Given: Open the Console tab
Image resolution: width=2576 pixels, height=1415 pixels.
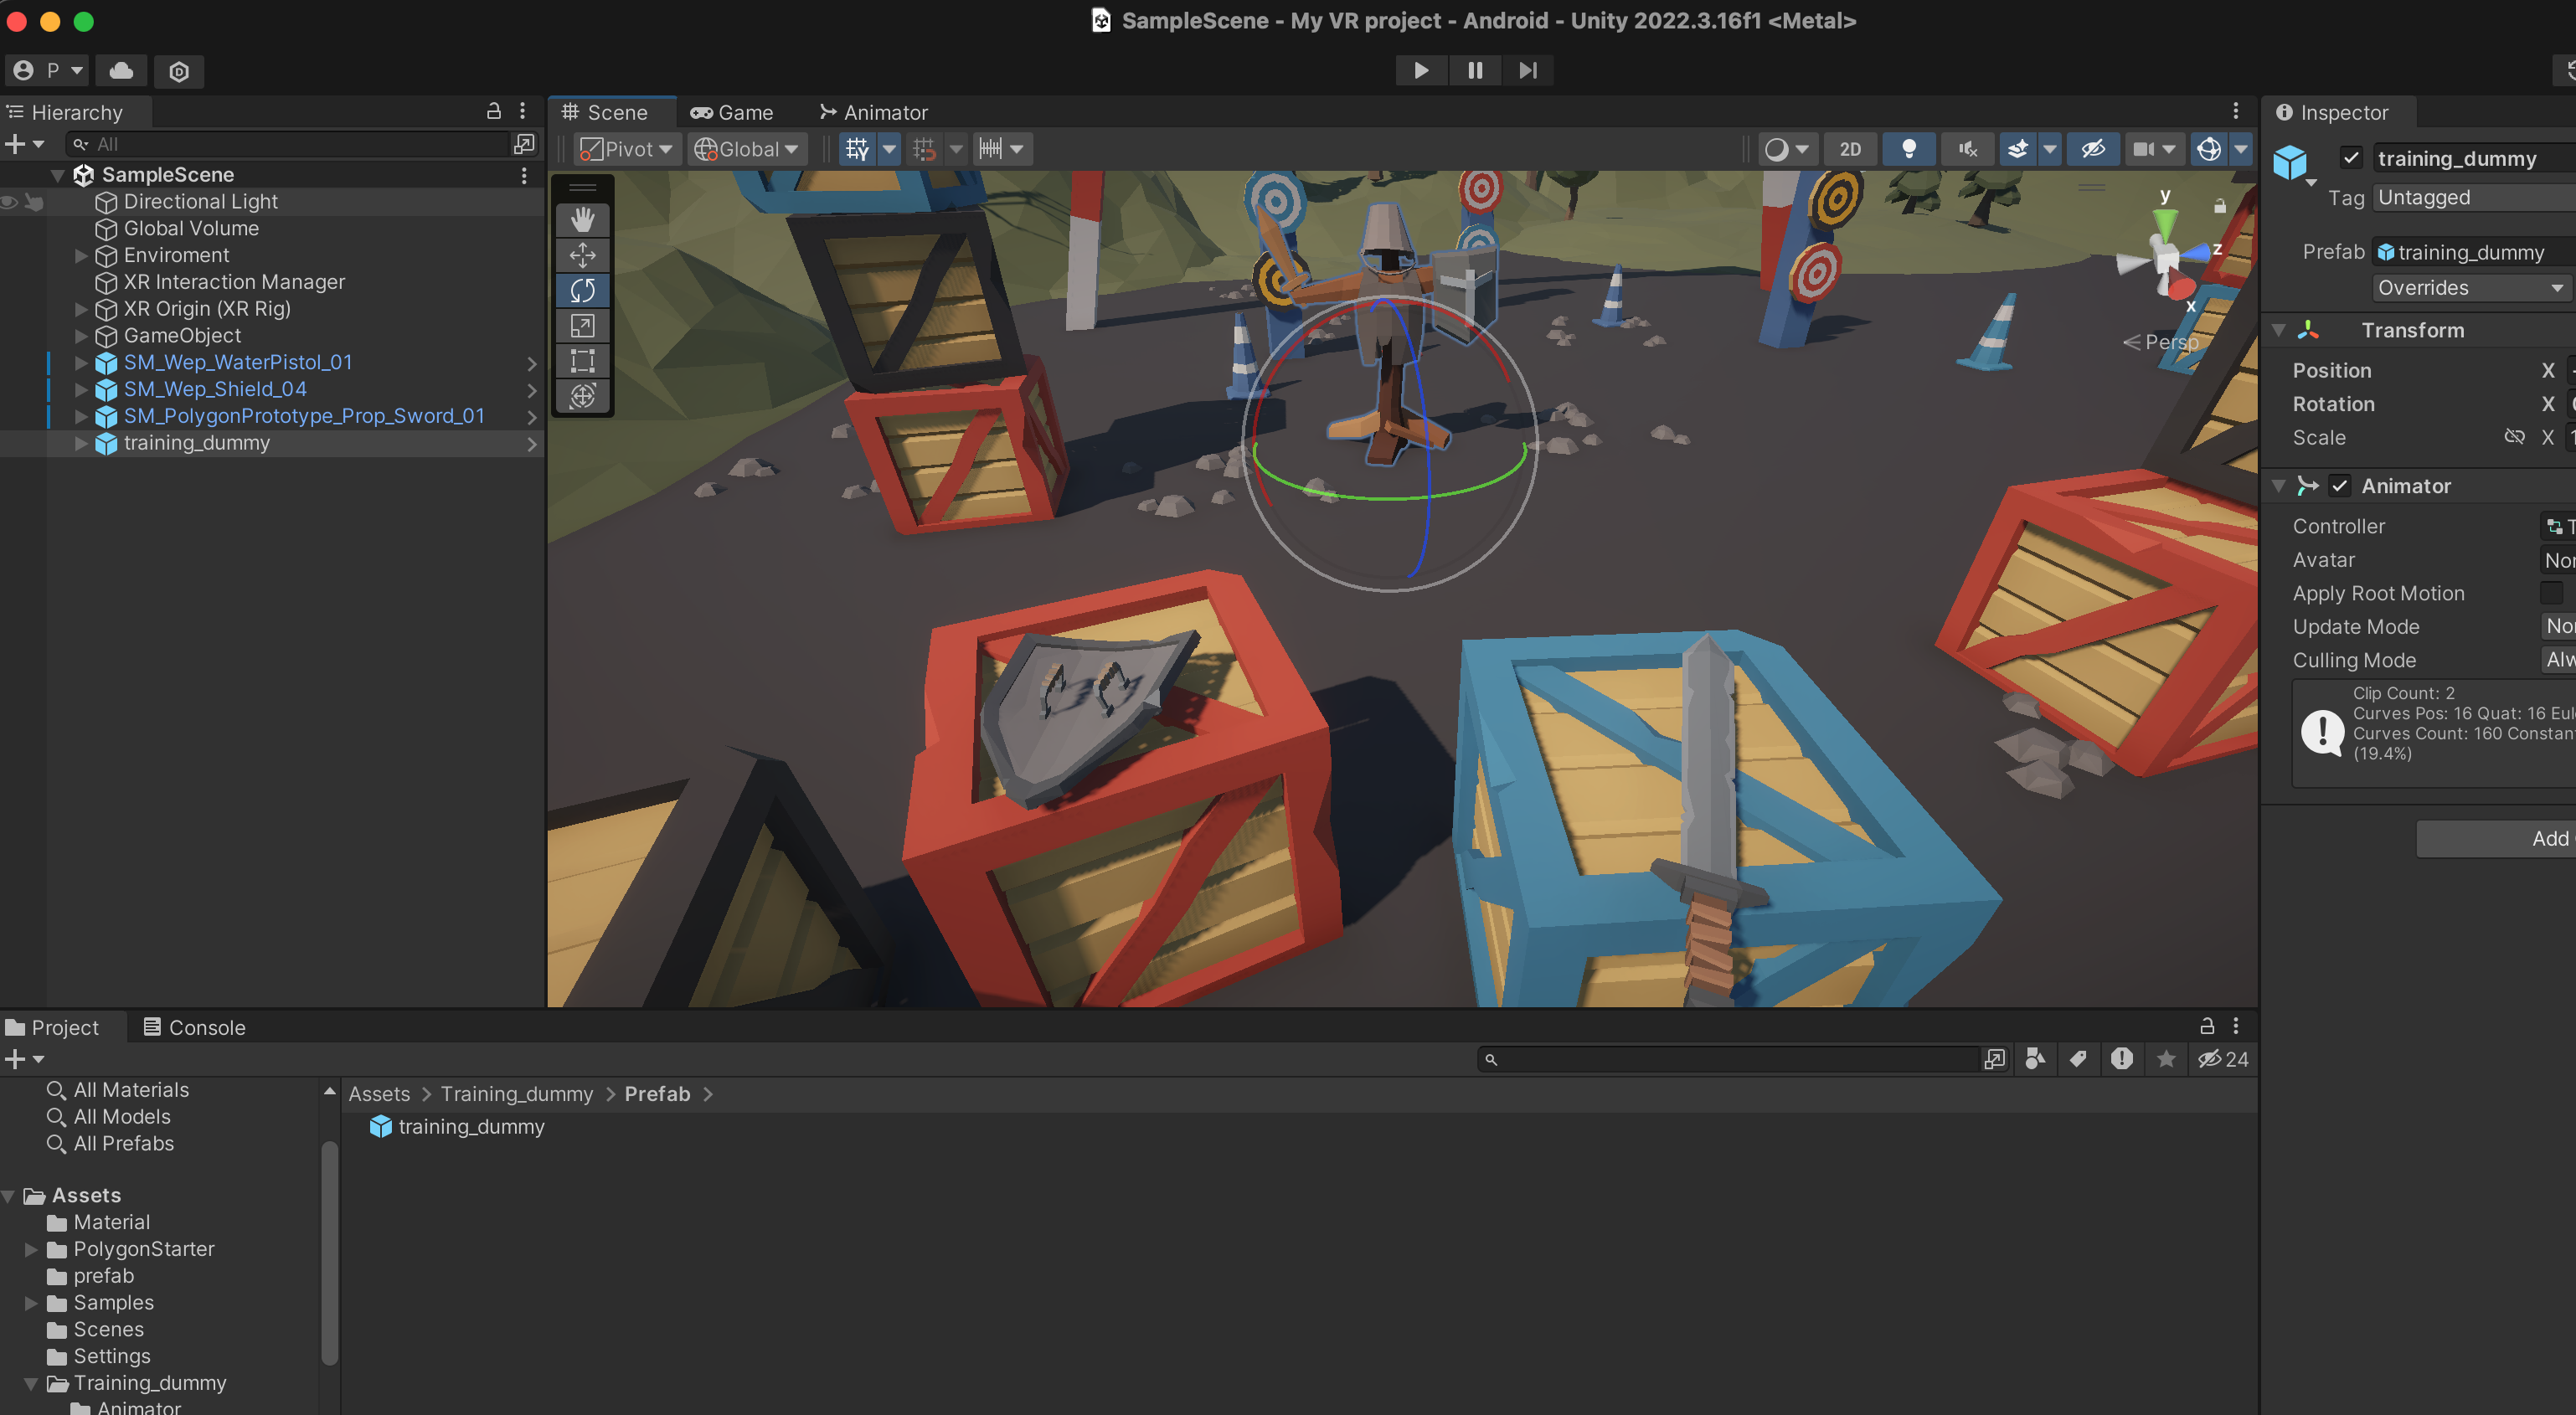Looking at the screenshot, I should point(194,1027).
